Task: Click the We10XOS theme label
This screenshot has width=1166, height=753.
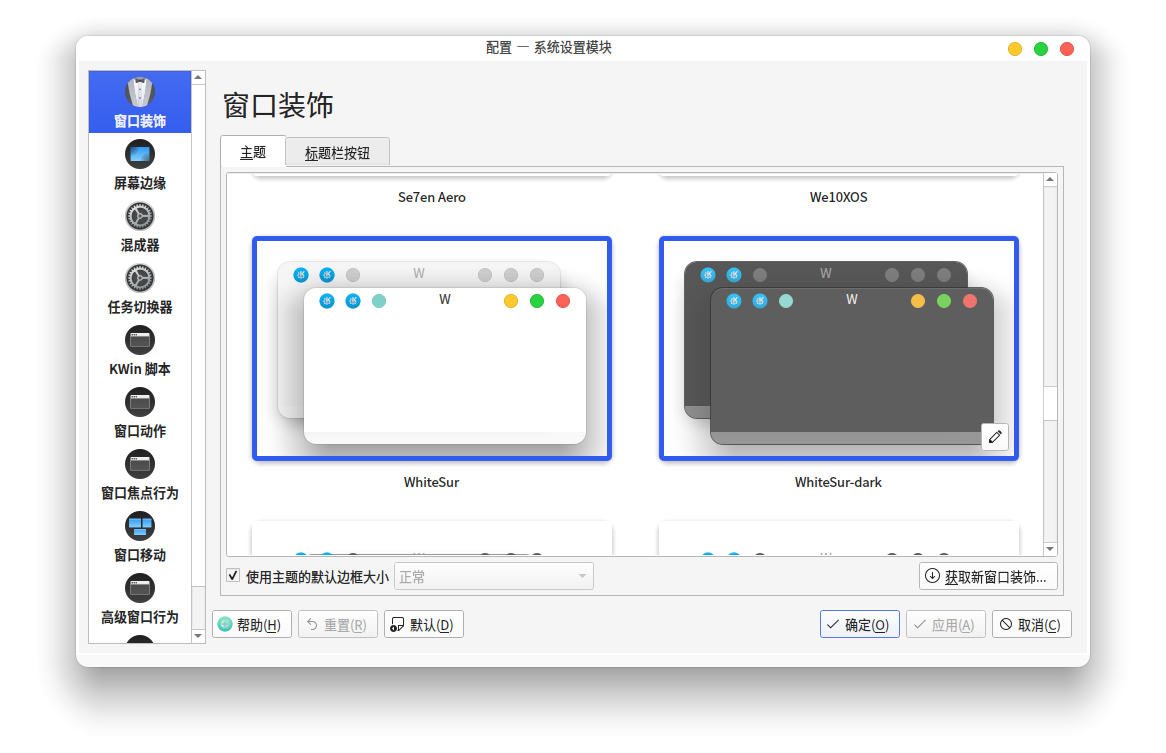Action: tap(838, 197)
